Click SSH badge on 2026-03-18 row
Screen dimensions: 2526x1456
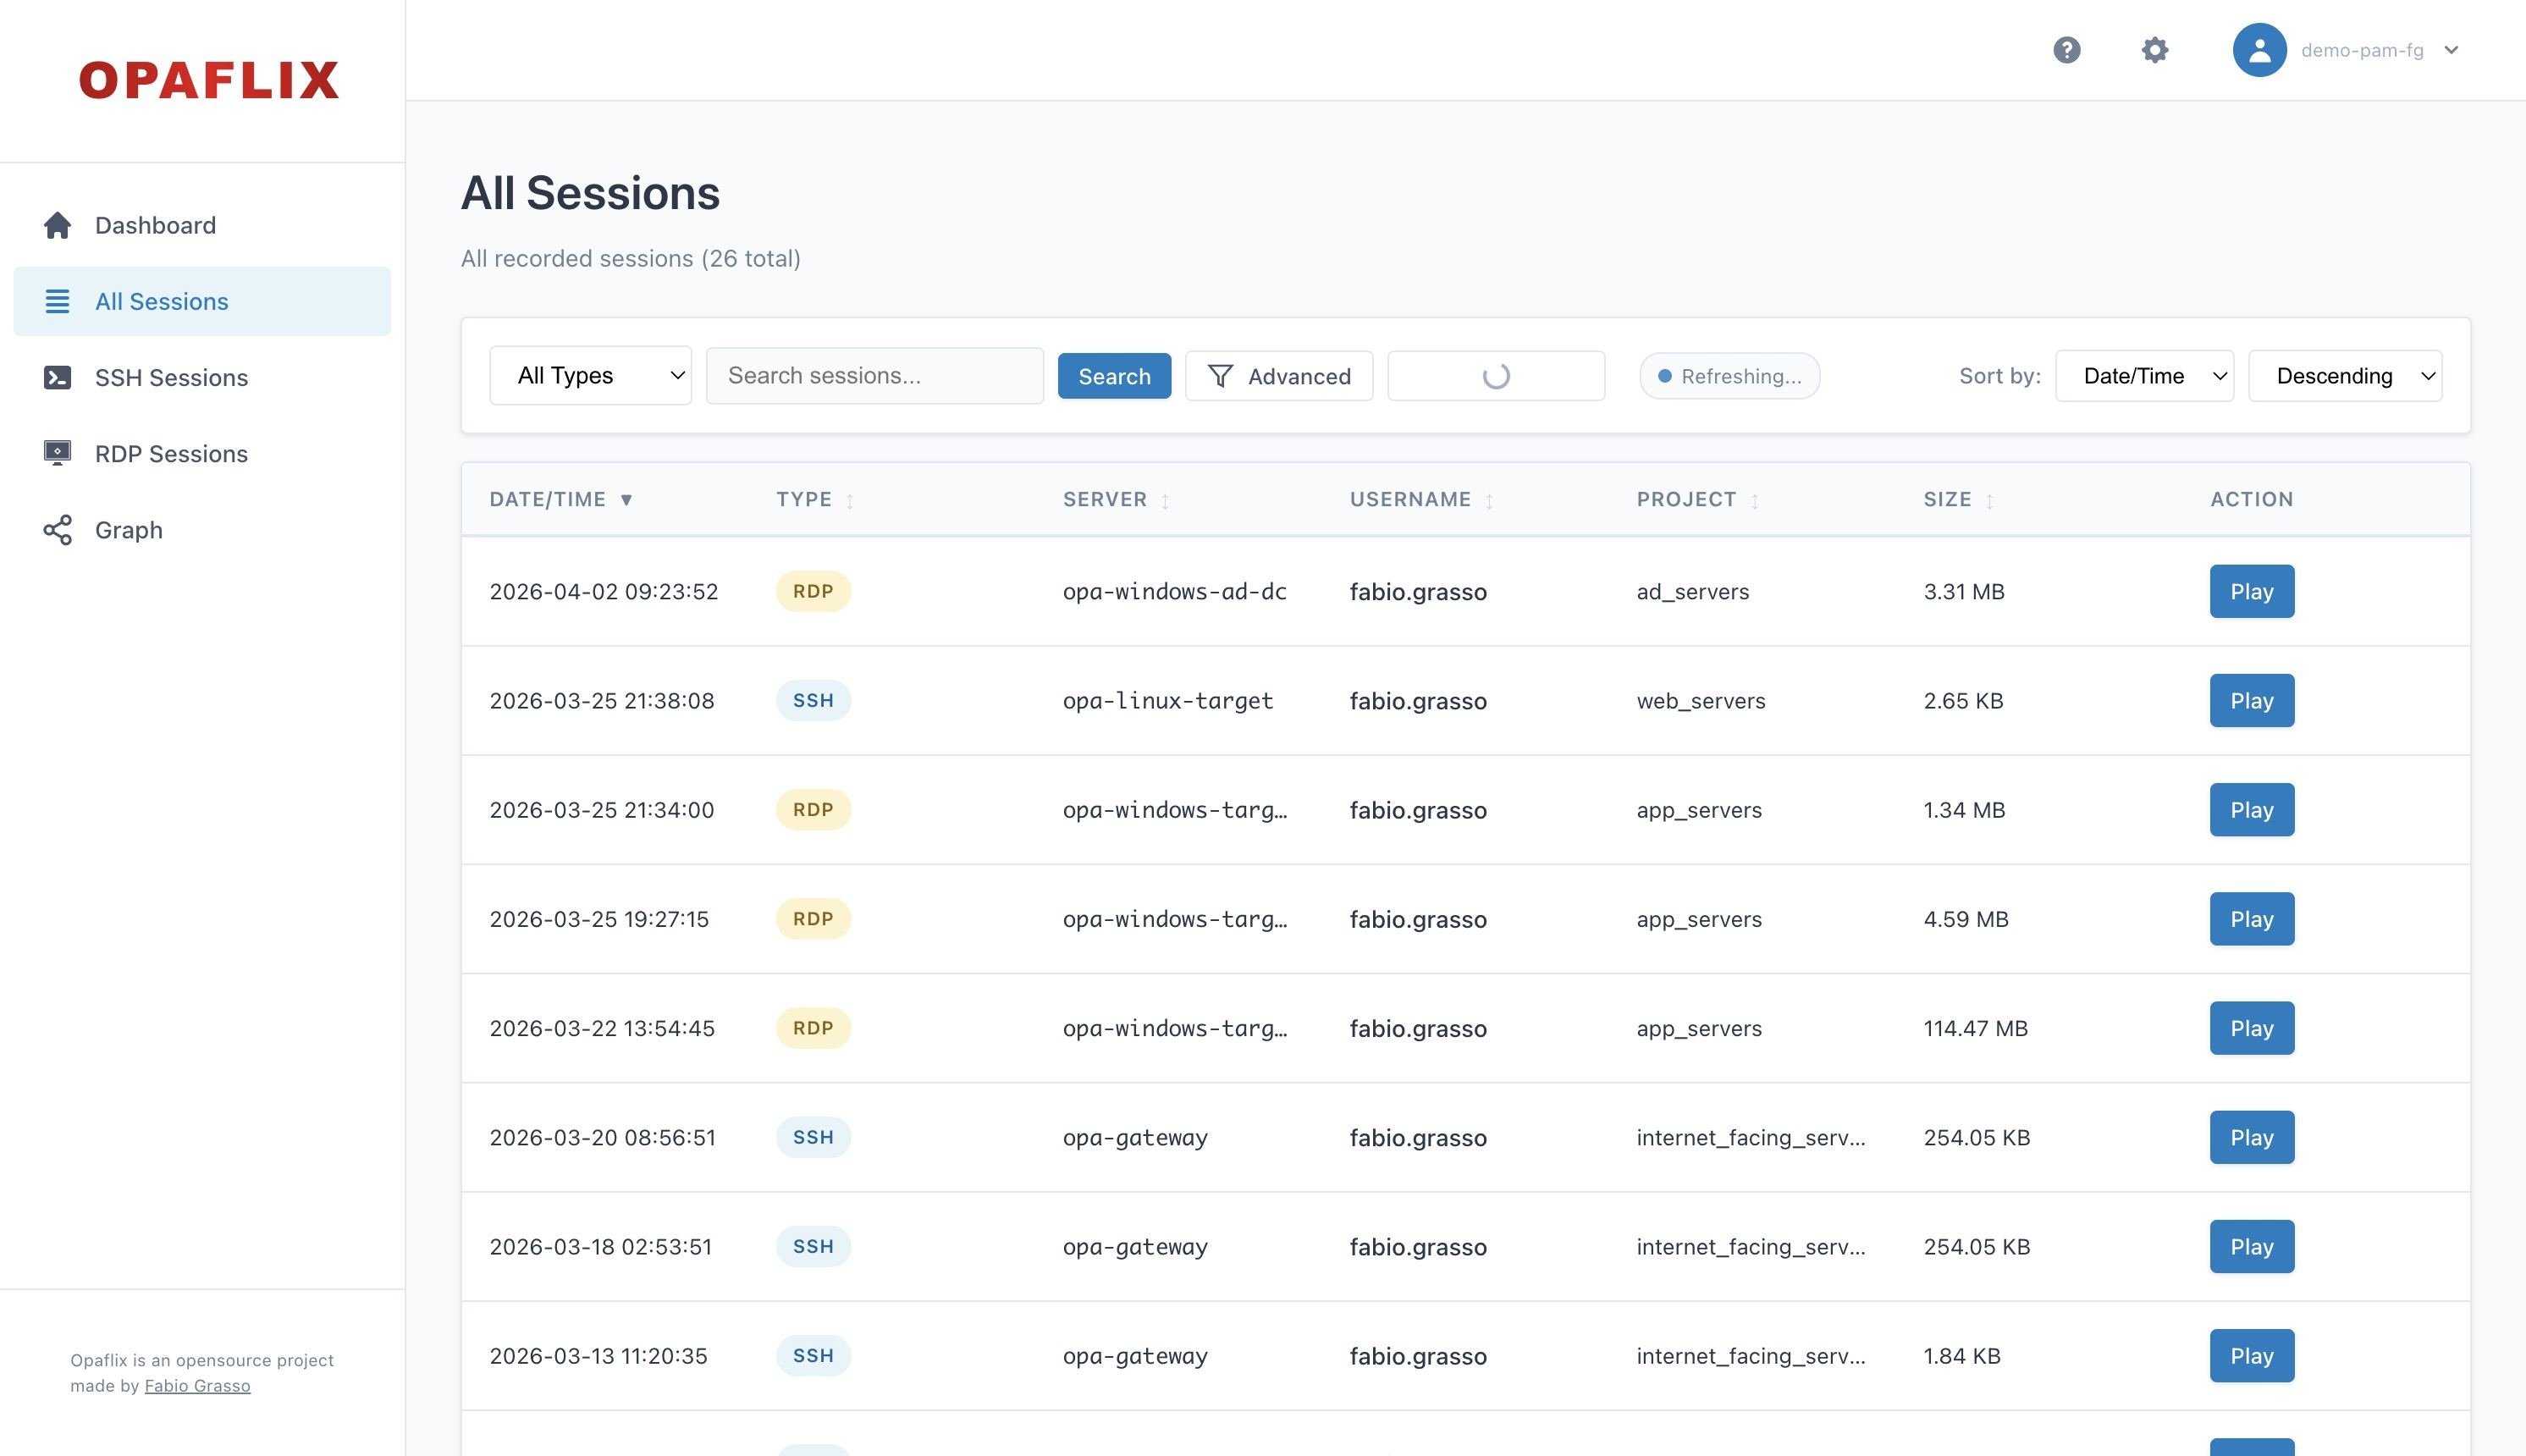813,1246
